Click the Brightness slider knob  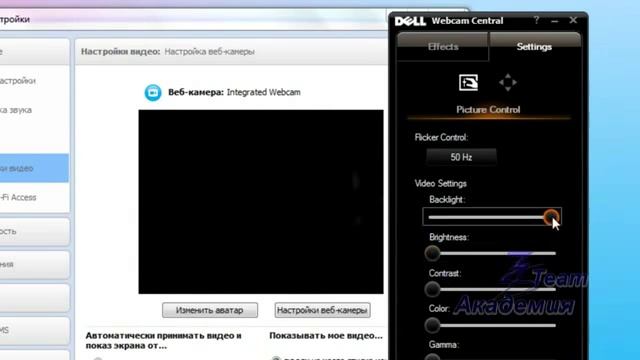[x=432, y=253]
